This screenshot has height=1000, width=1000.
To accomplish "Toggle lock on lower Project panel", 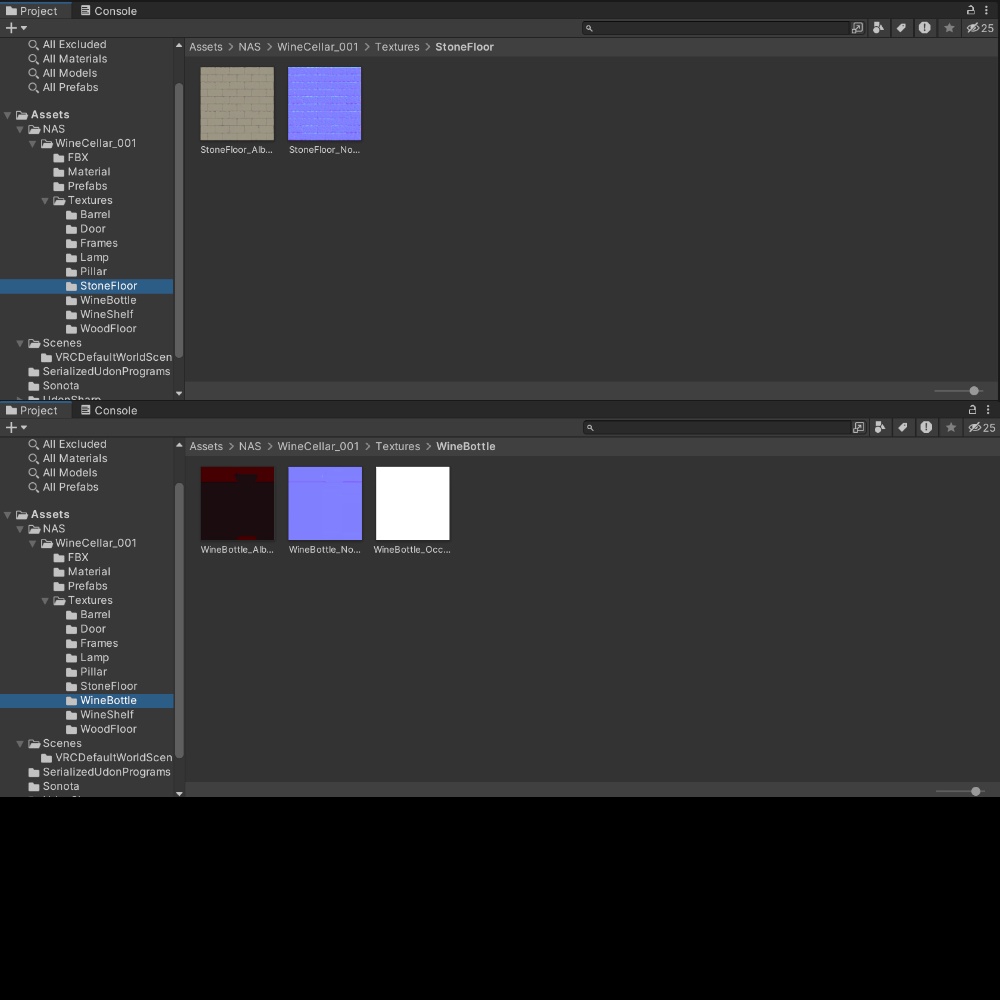I will tap(972, 409).
